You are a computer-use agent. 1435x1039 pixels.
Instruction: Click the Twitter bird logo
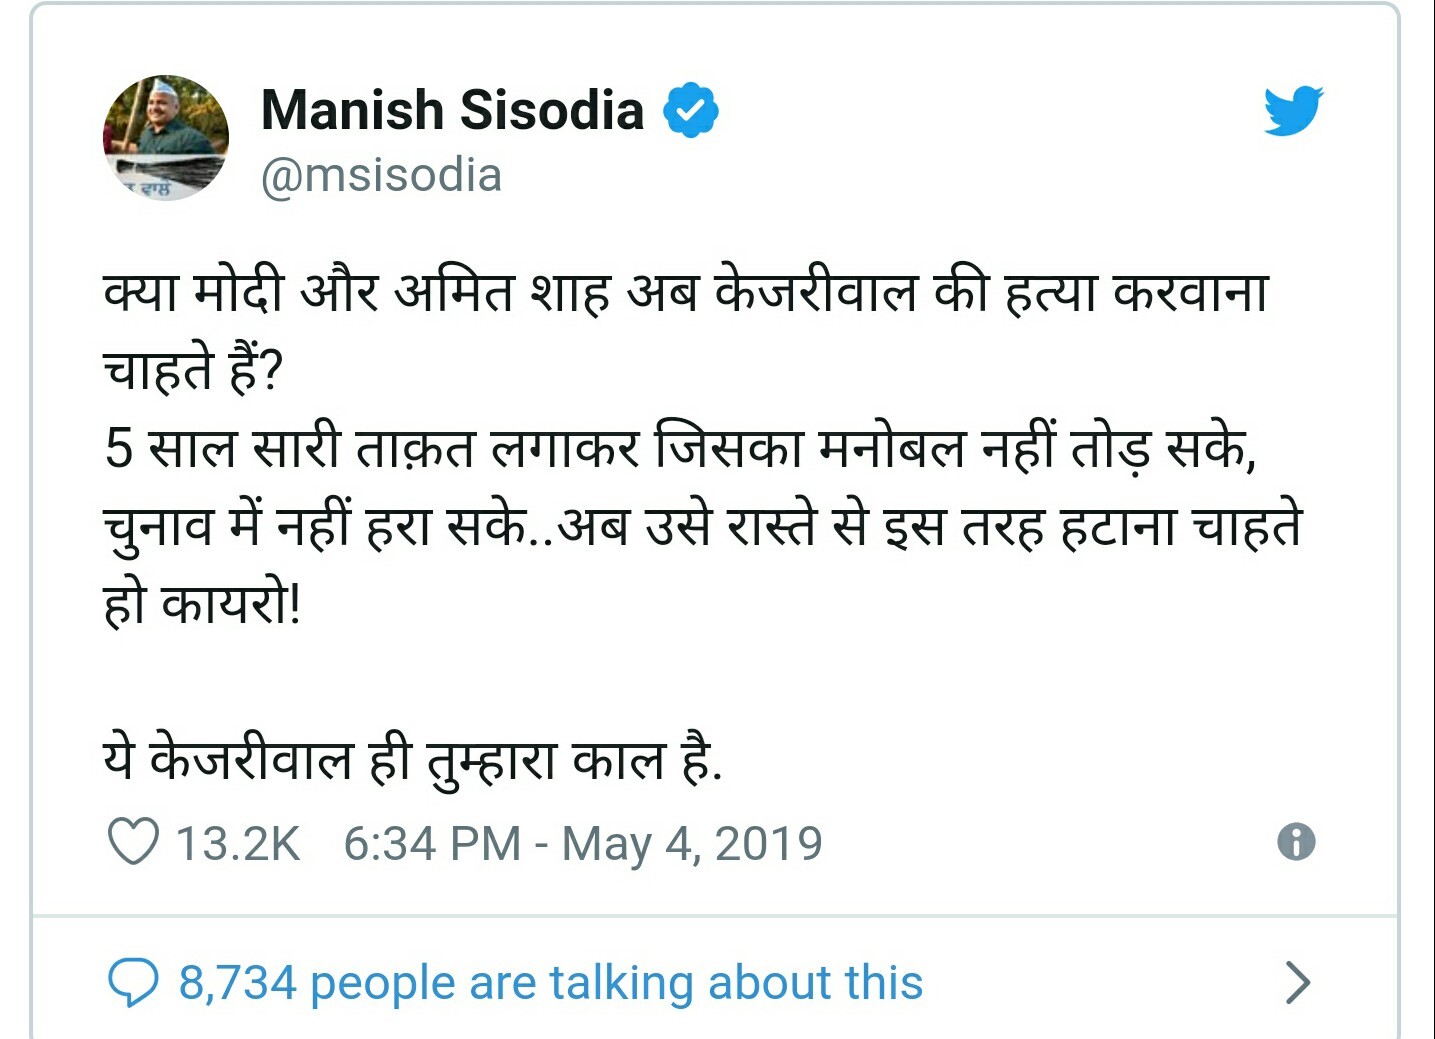1293,110
